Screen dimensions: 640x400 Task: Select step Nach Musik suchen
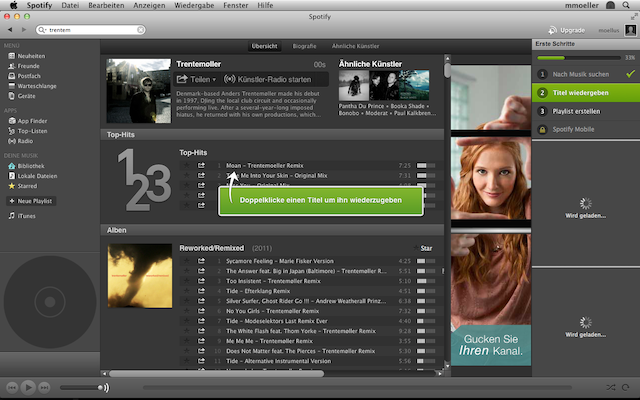(x=586, y=74)
